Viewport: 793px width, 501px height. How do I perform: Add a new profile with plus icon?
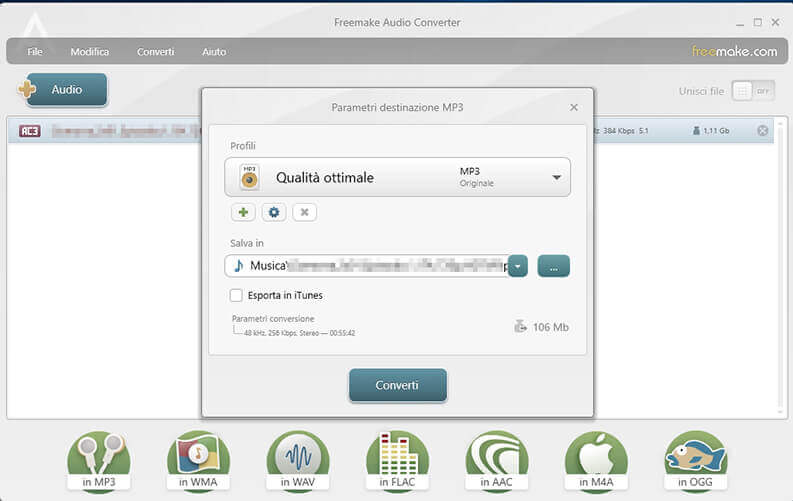point(243,212)
